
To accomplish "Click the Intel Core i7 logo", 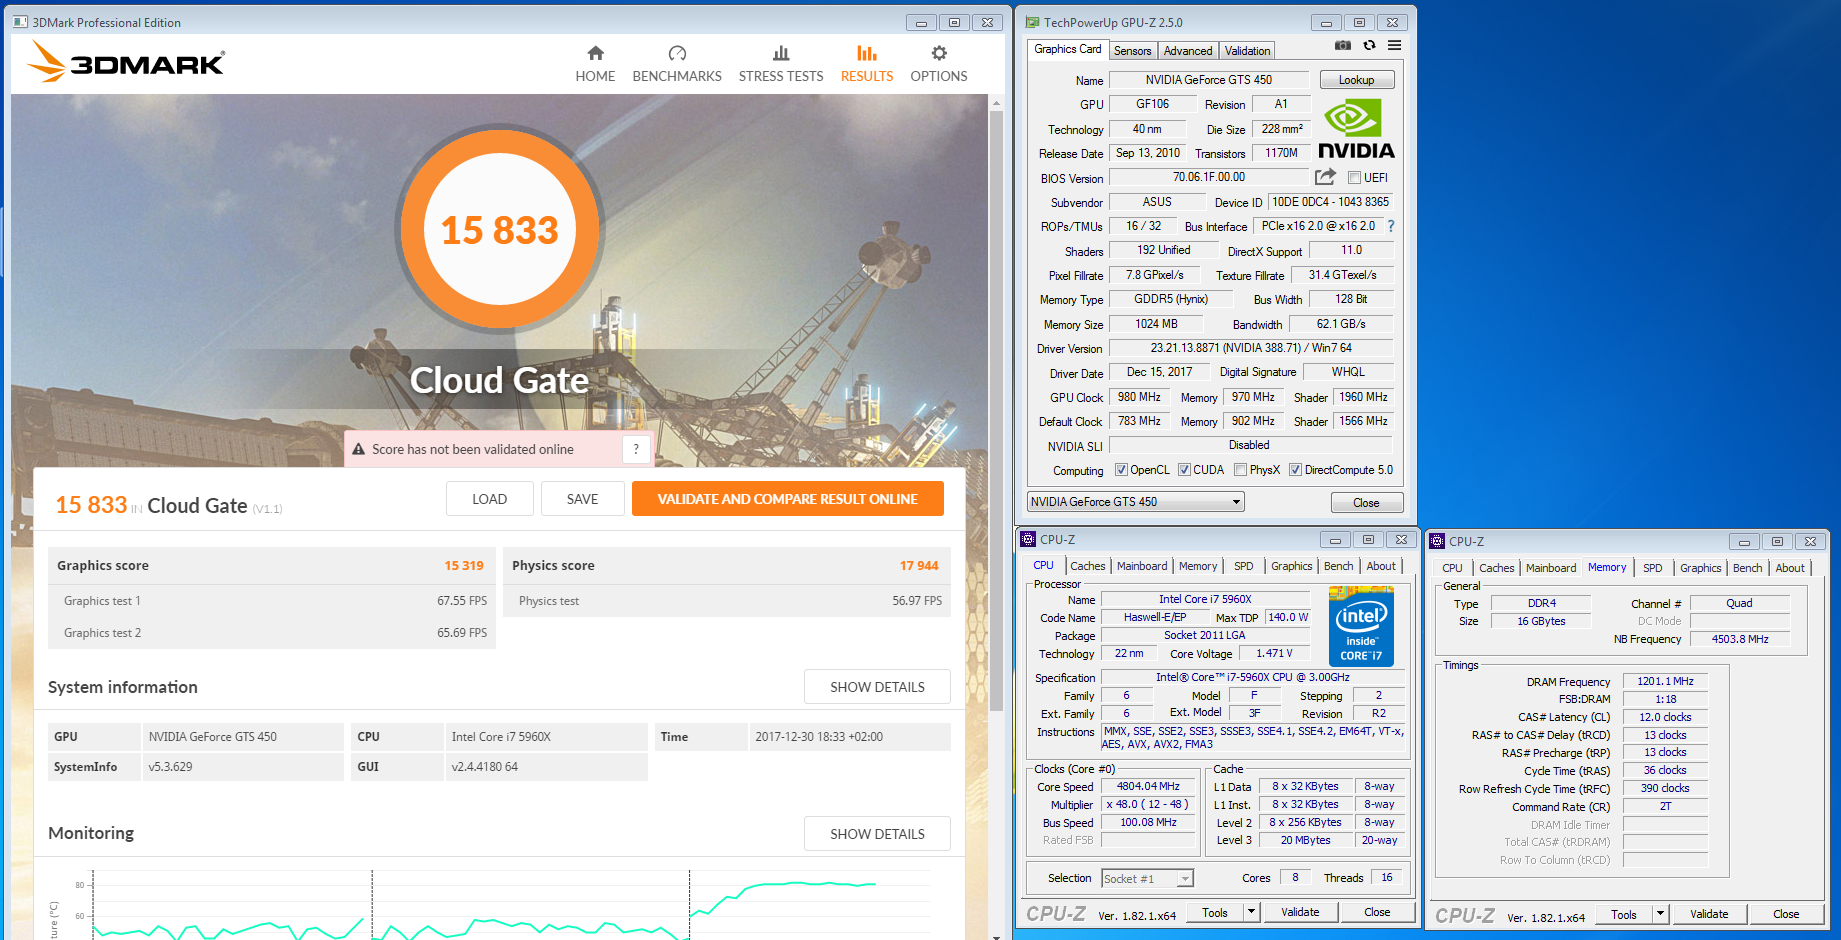I will pos(1361,626).
